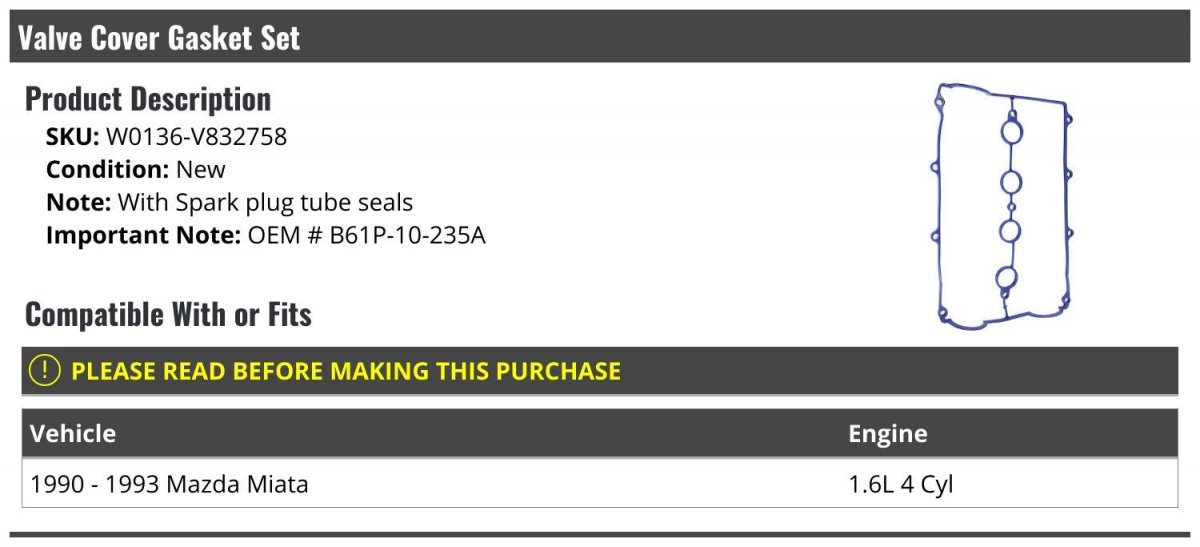The height and width of the screenshot is (547, 1200).
Task: Click the yellow exclamation warning icon
Action: pos(45,370)
